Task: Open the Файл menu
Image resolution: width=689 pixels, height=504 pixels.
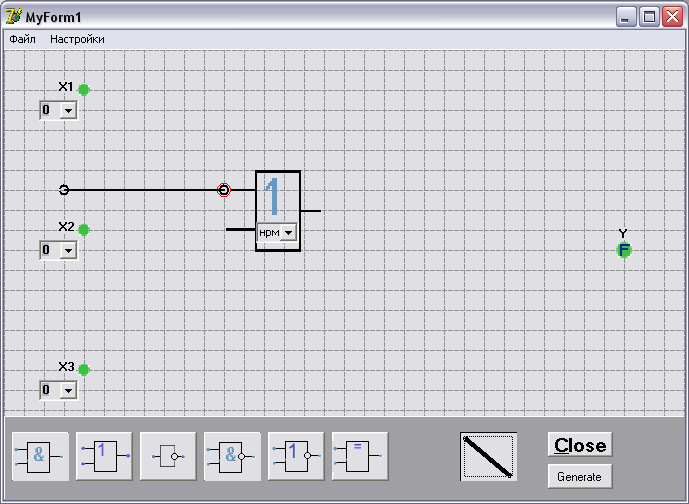Action: pyautogui.click(x=22, y=39)
